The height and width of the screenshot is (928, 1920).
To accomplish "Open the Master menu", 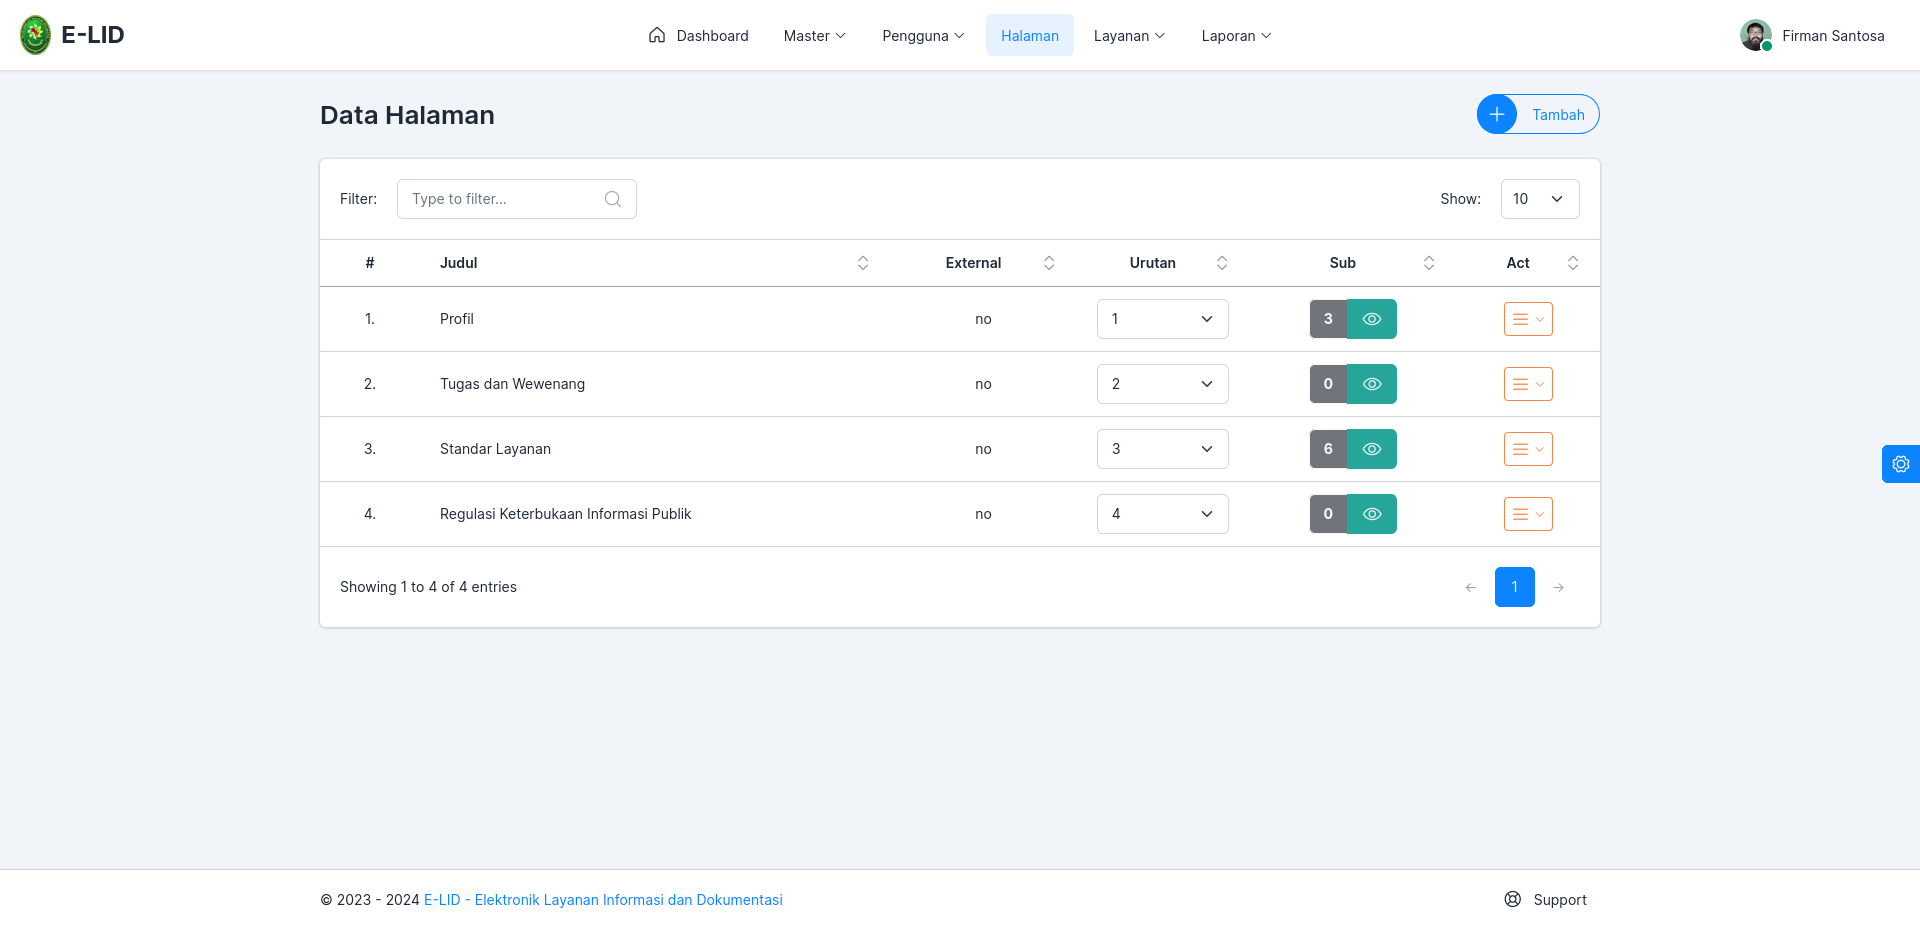I will click(815, 35).
